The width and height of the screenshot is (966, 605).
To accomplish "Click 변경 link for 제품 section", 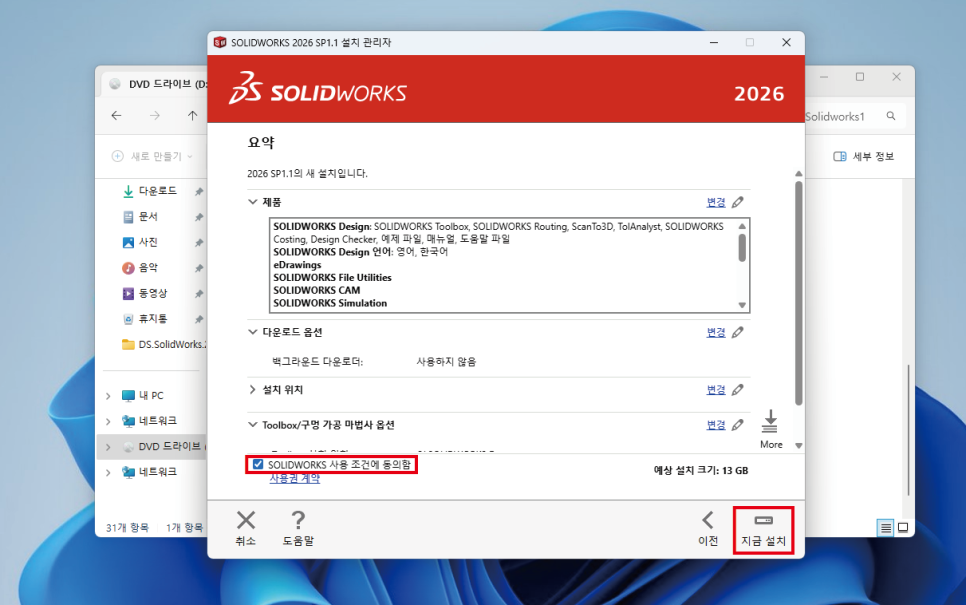I will coord(716,202).
